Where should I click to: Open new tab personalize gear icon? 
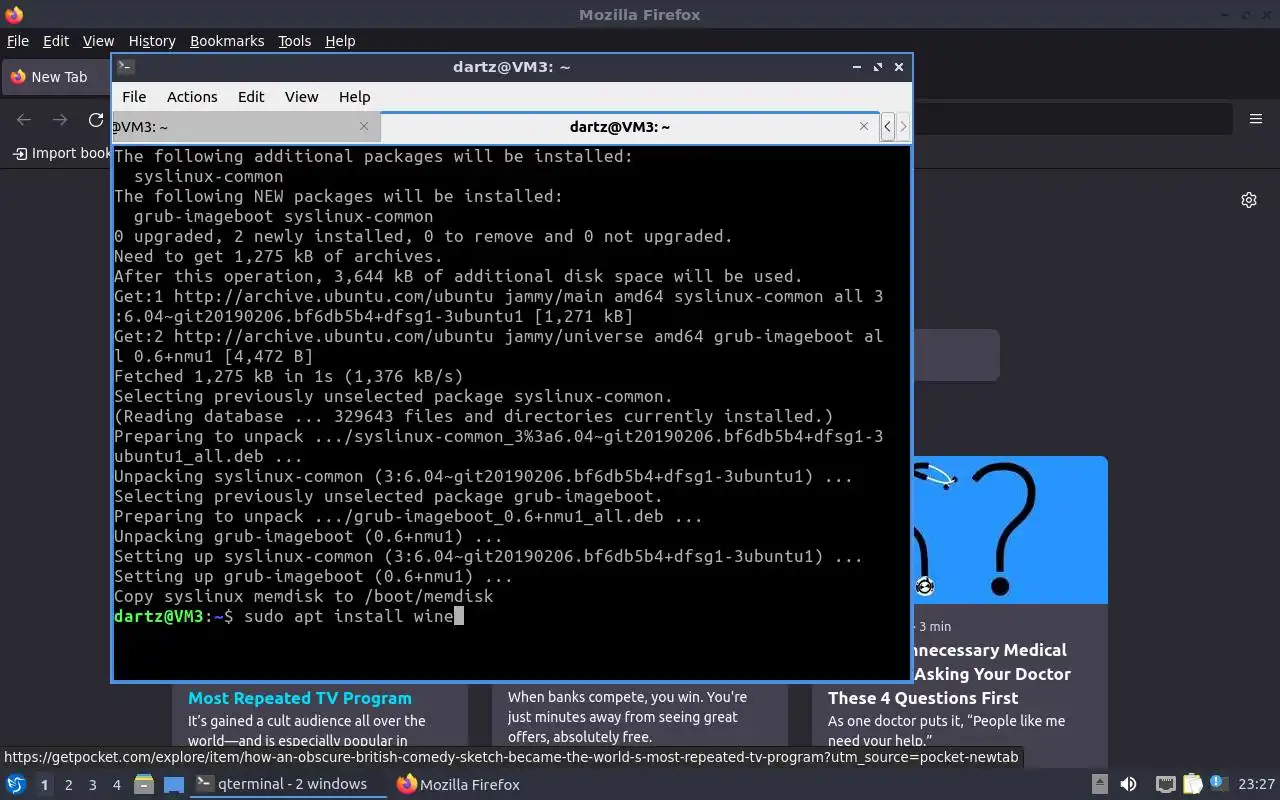[x=1249, y=200]
